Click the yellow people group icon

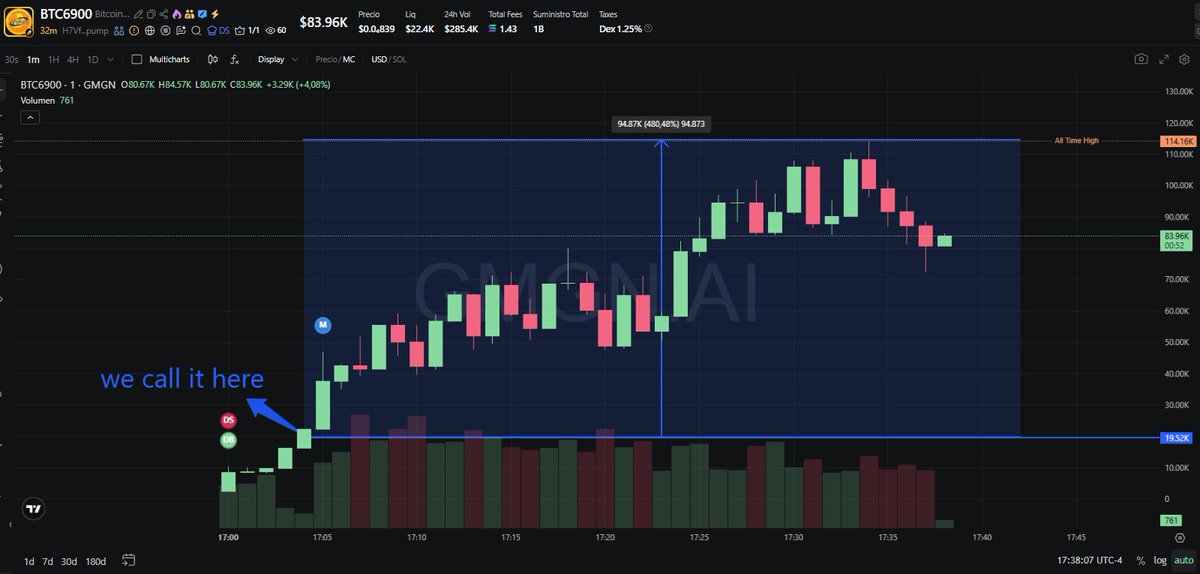click(x=189, y=14)
